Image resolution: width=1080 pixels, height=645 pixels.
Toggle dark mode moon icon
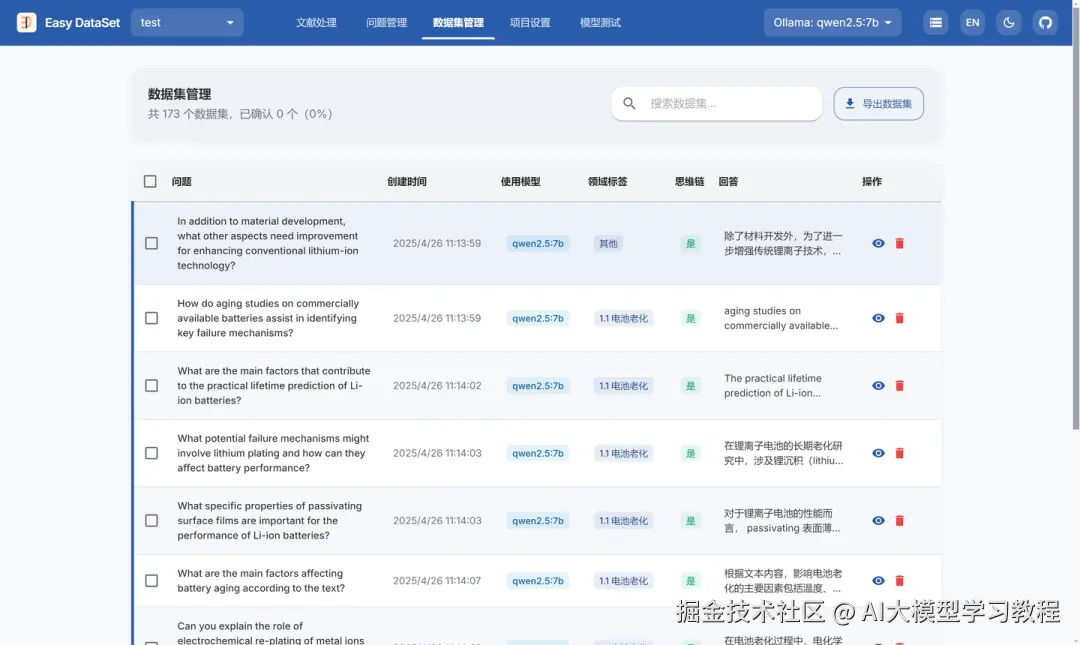(1008, 23)
